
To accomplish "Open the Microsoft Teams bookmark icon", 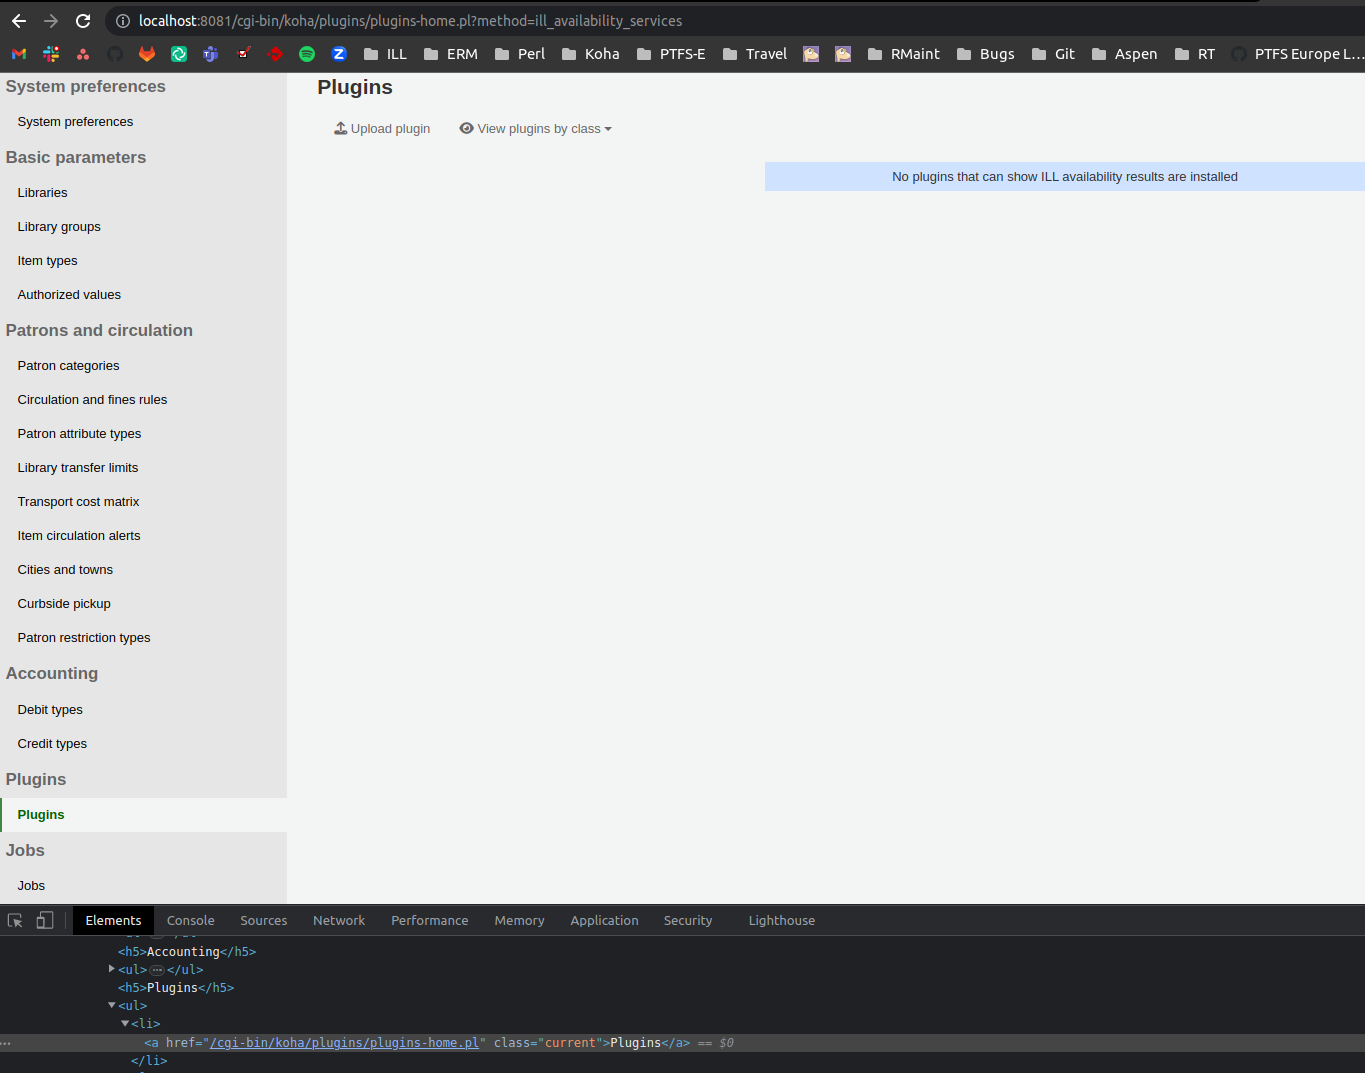I will tap(211, 54).
